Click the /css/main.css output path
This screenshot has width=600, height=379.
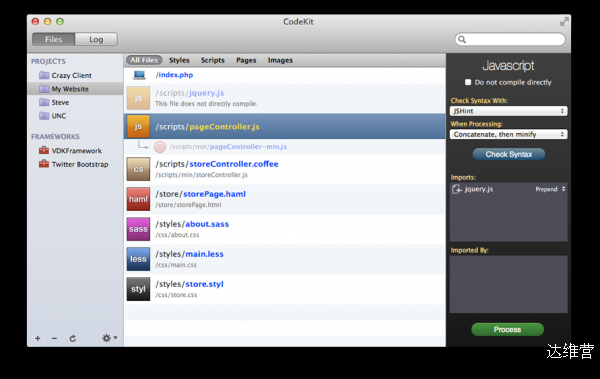pos(176,265)
